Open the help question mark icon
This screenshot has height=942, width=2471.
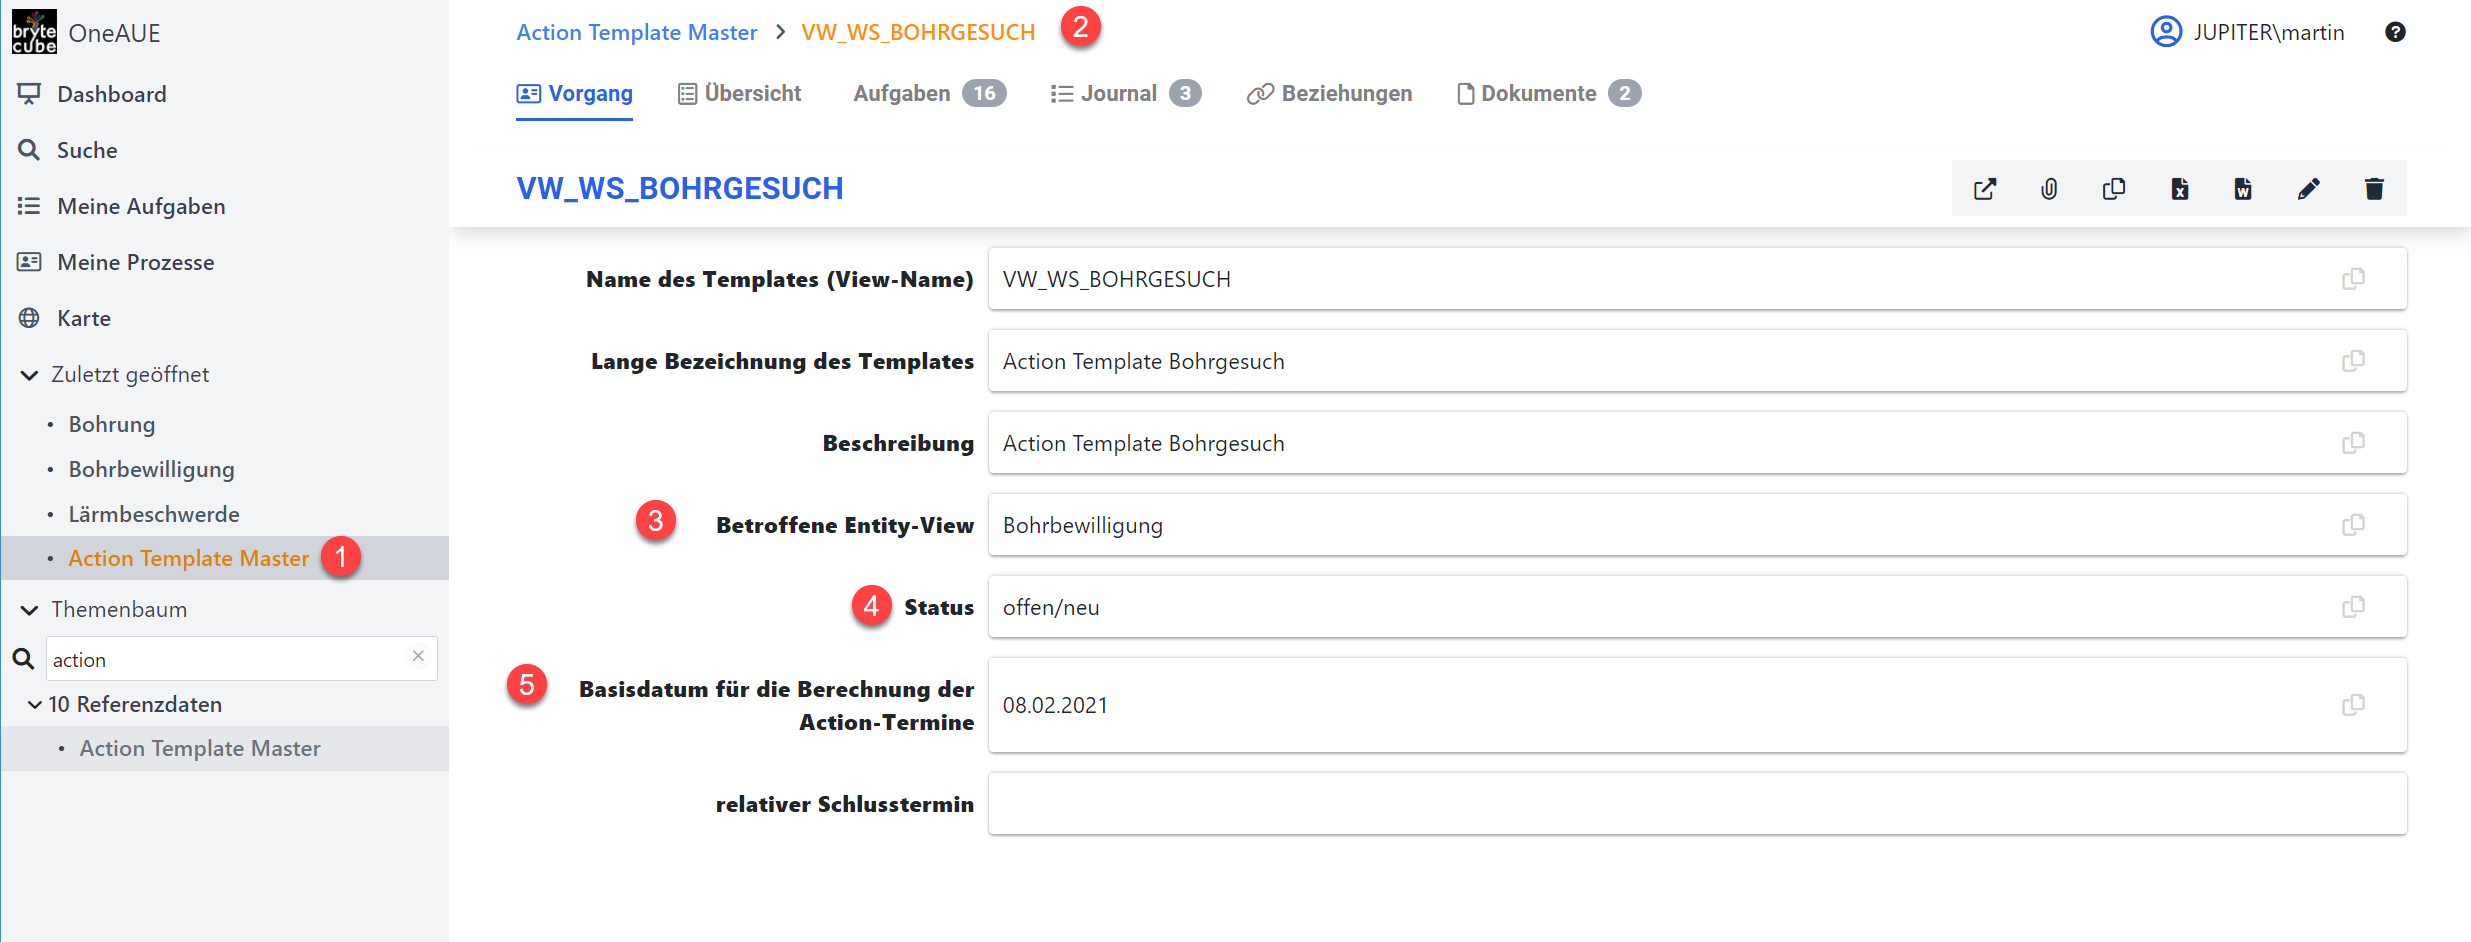pos(2395,32)
